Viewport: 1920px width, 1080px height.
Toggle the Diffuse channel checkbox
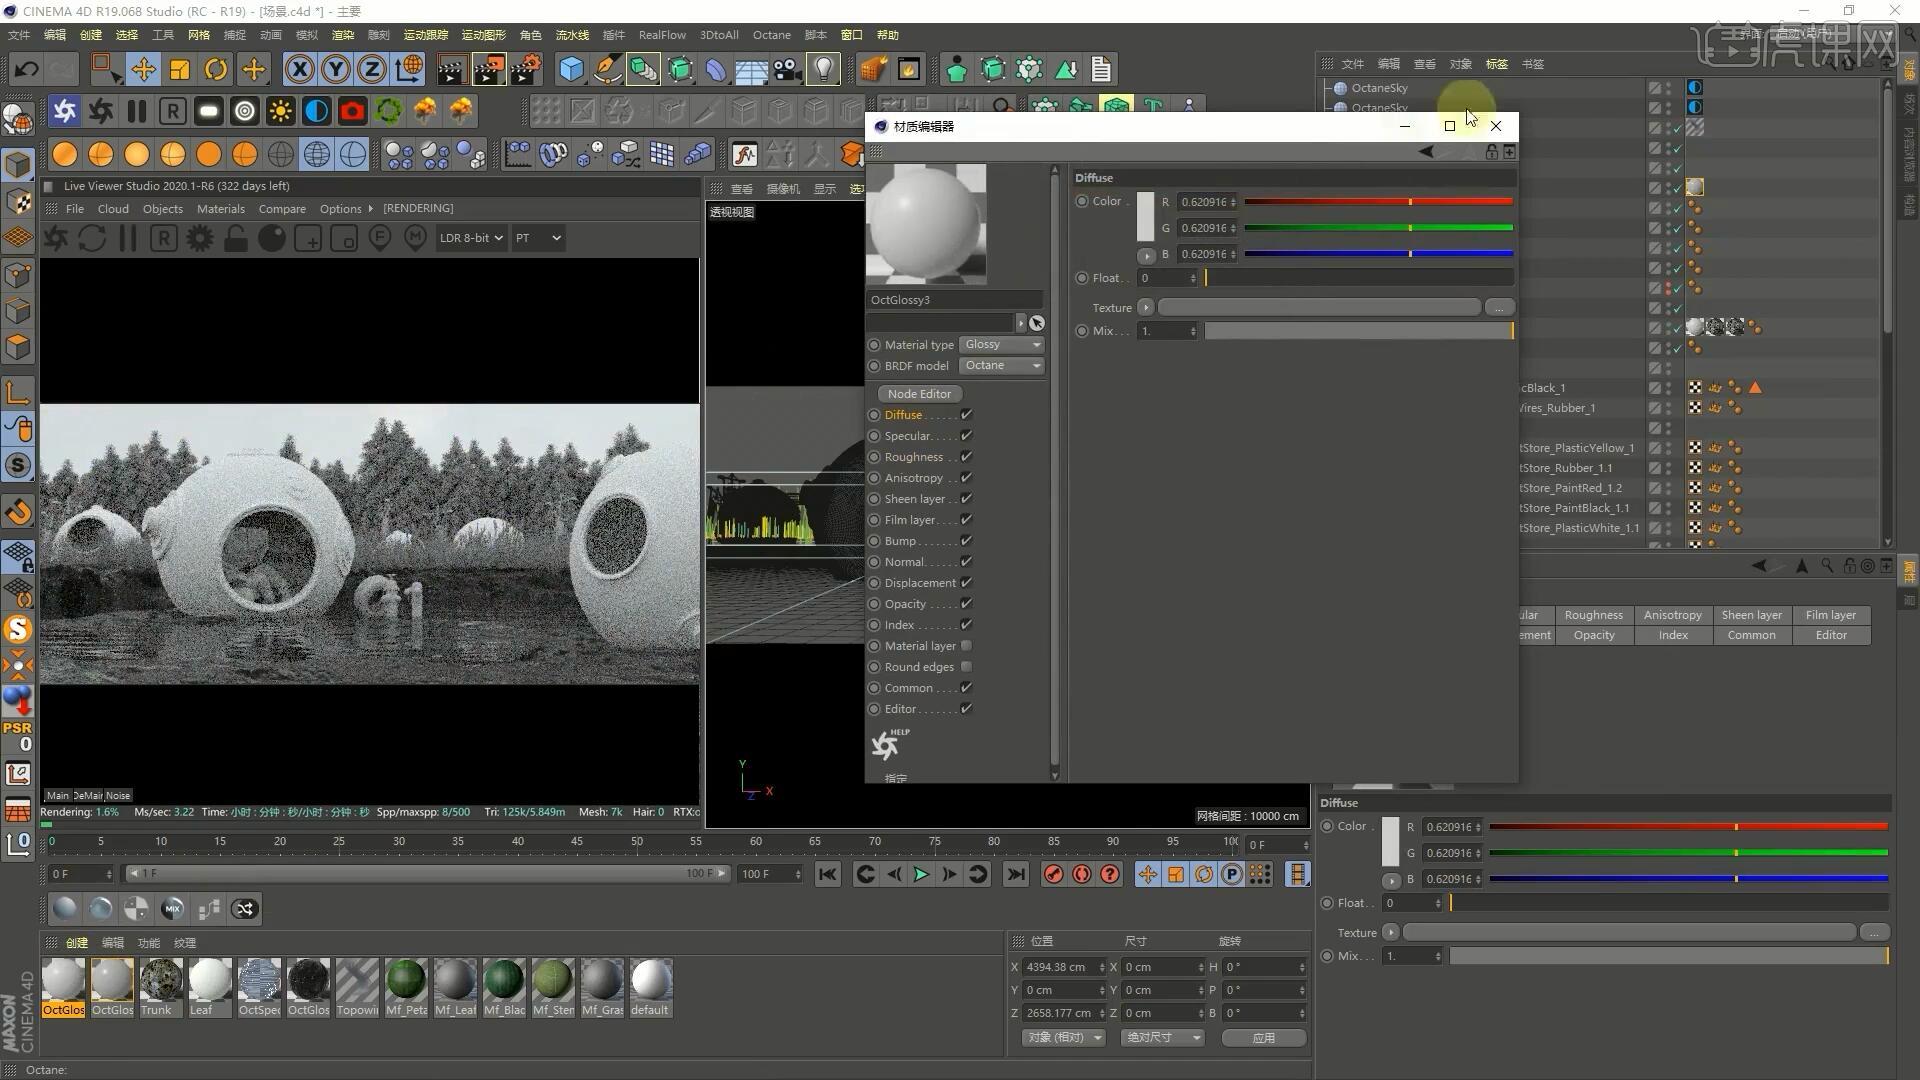(966, 415)
